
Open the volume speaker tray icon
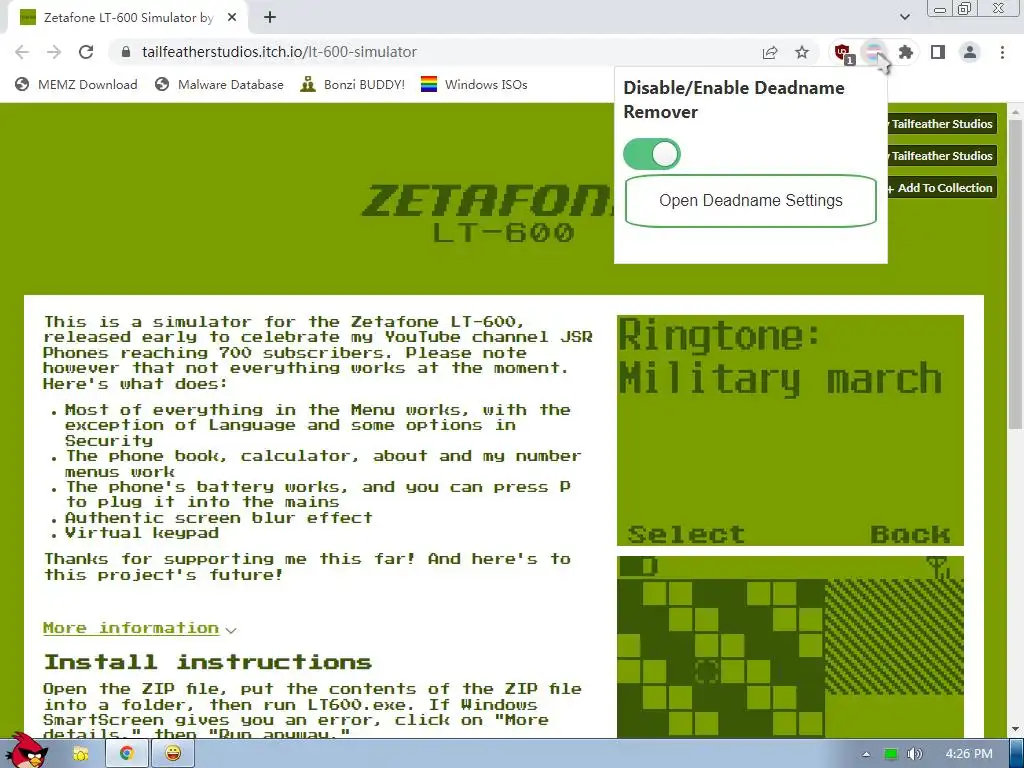914,754
